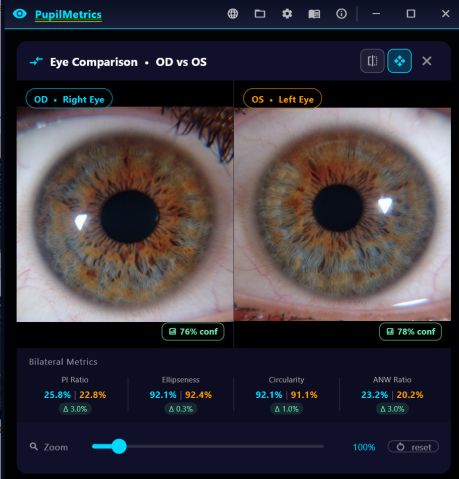Click the ANW Ratio delta 3.0% badge
Screen dimensions: 459x479
[392, 409]
